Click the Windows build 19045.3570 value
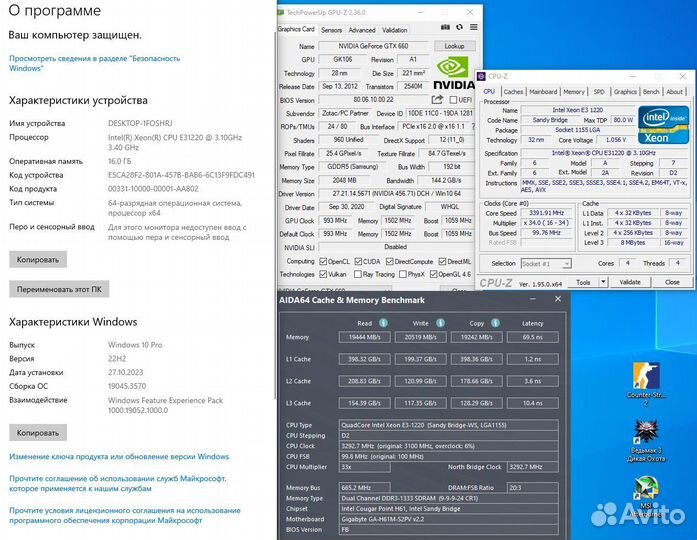This screenshot has width=697, height=540. click(x=127, y=386)
